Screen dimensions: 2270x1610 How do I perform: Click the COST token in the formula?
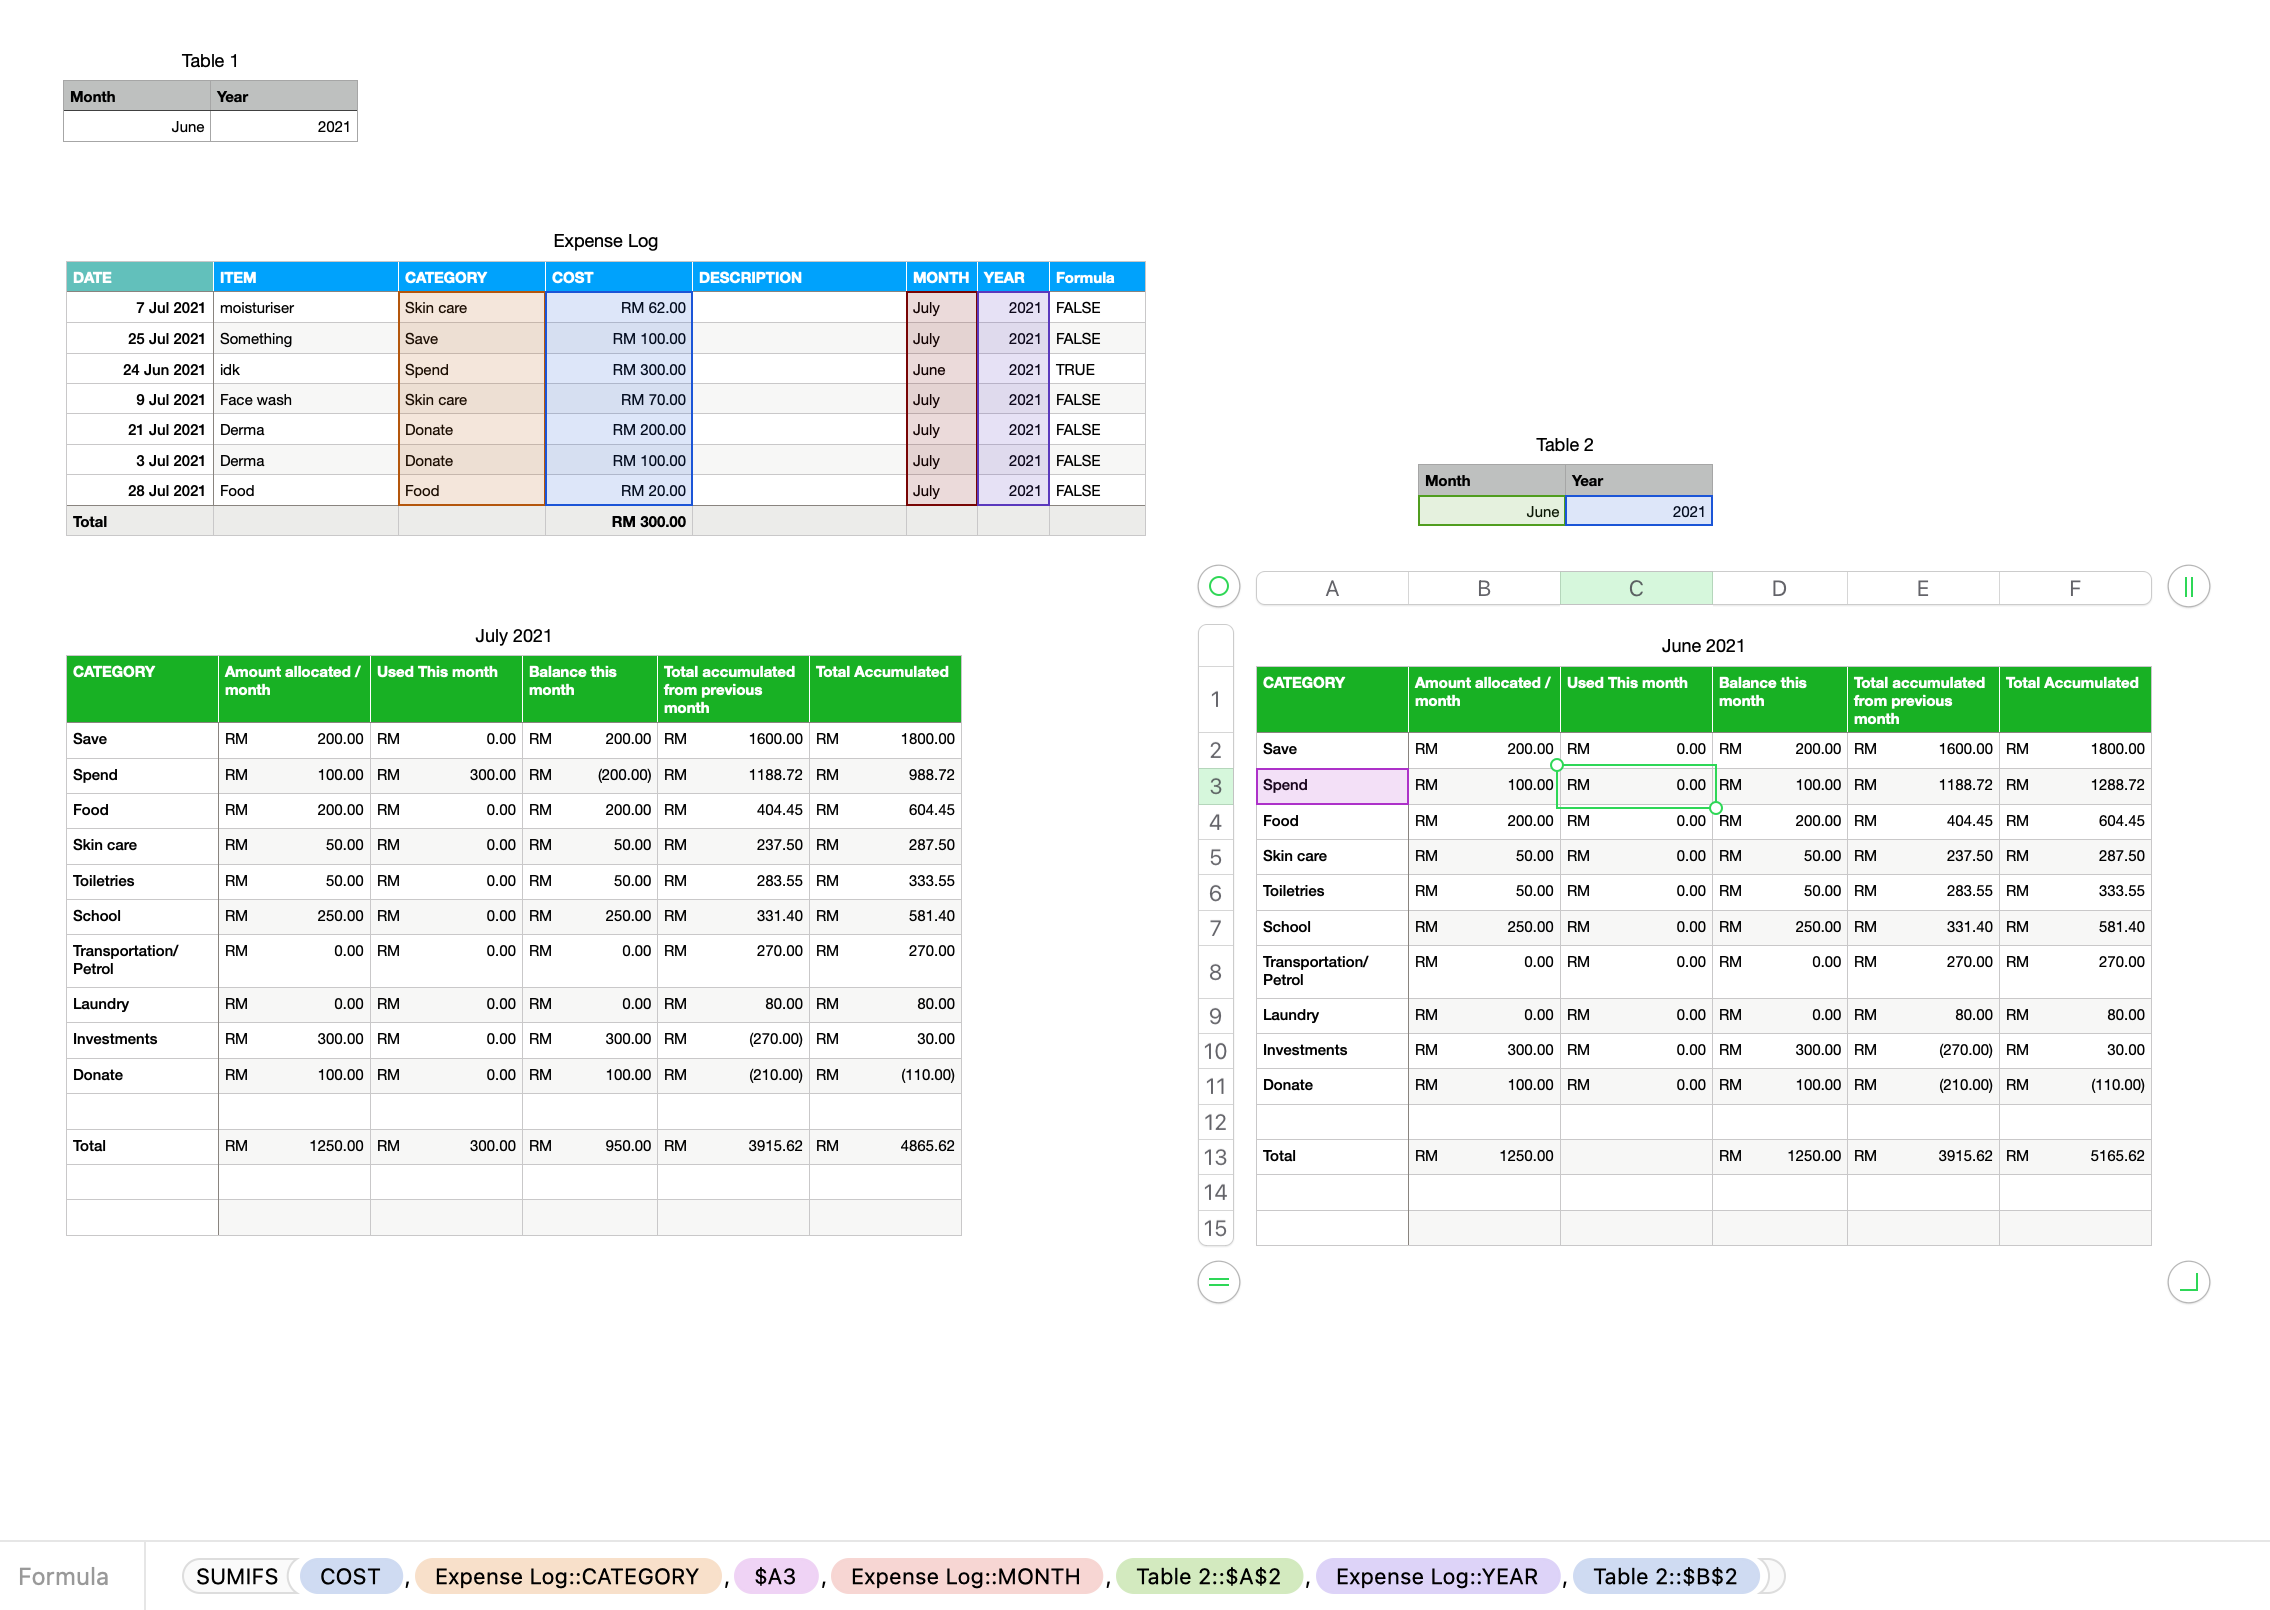[x=350, y=1576]
